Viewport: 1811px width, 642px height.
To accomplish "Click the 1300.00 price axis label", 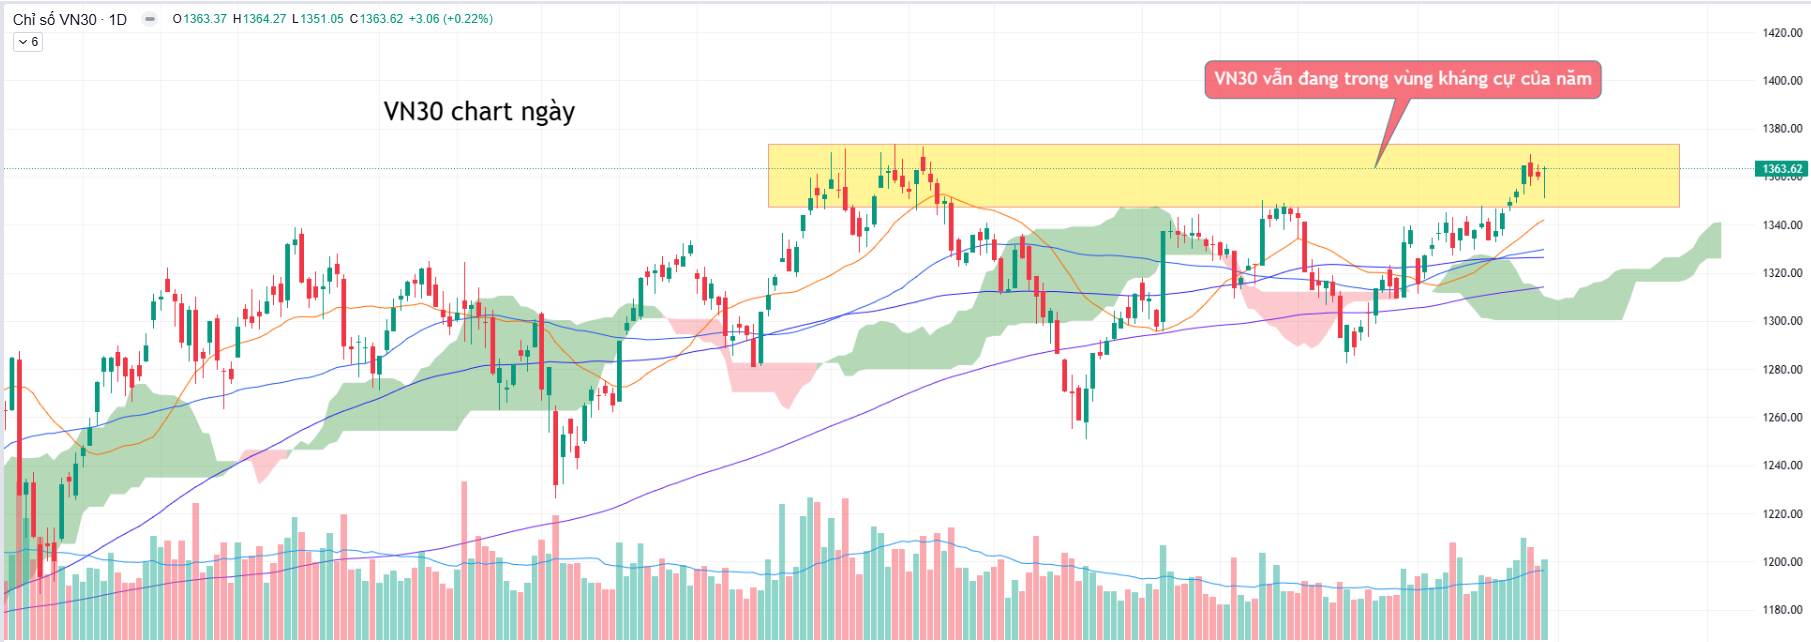I will tap(1781, 321).
